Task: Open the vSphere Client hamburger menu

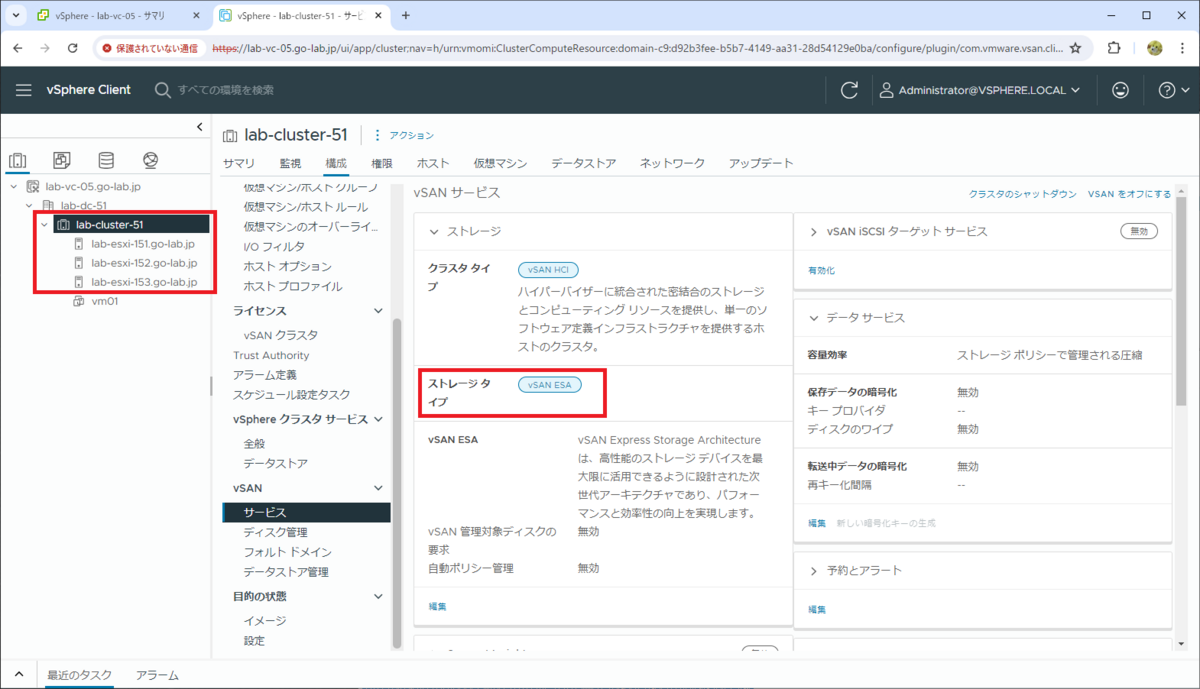Action: (24, 90)
